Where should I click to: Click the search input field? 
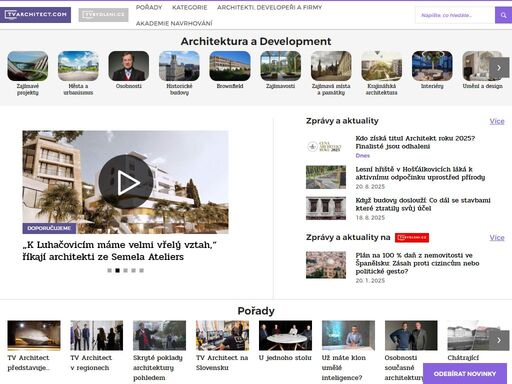click(x=455, y=15)
